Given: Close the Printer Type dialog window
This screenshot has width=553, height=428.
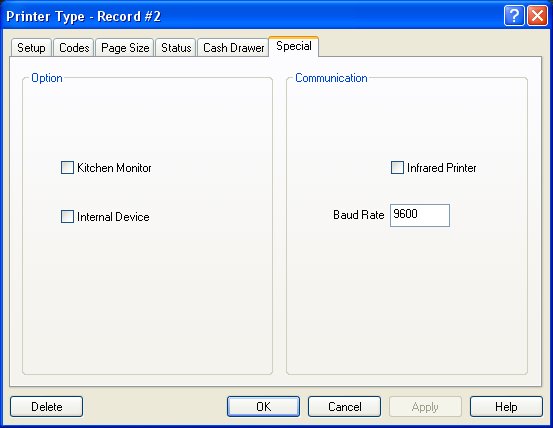Looking at the screenshot, I should 537,16.
